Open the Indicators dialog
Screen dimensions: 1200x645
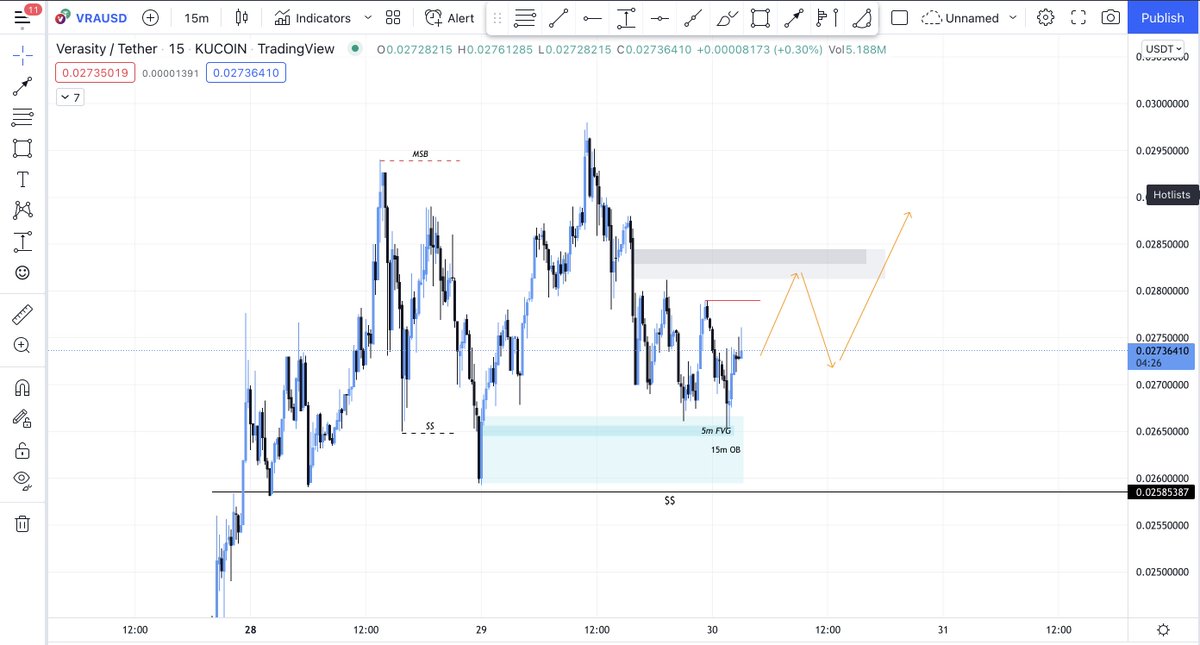(x=313, y=17)
